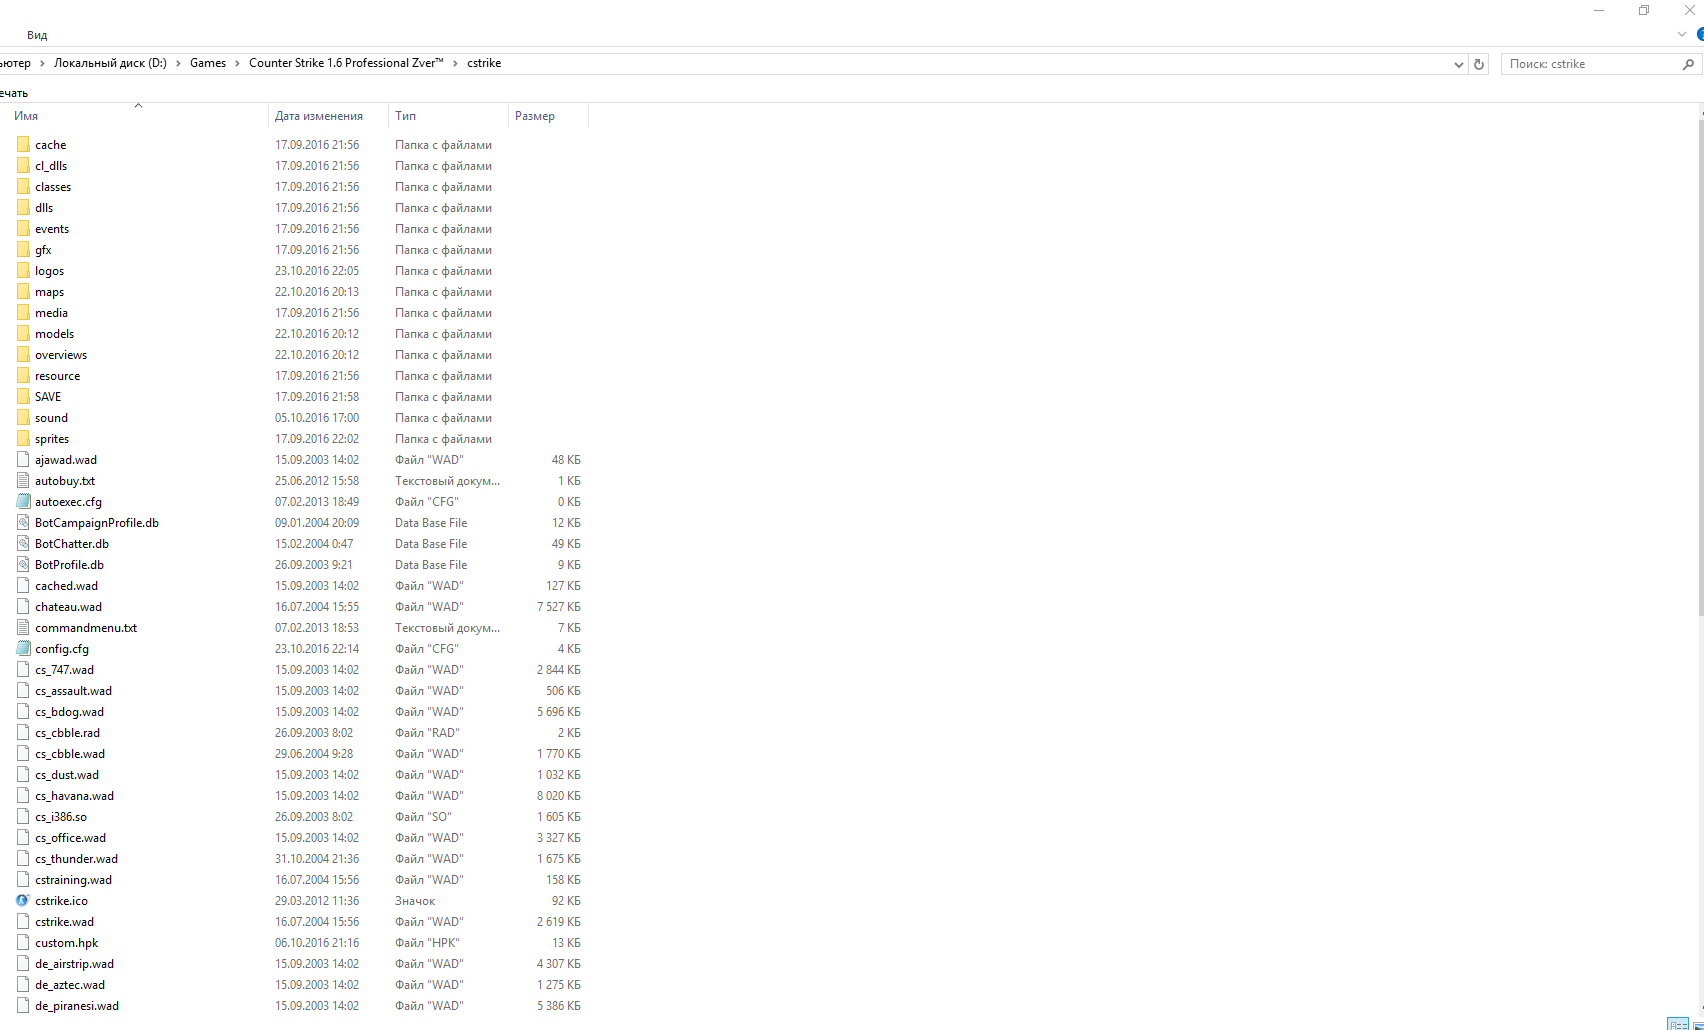
Task: Open the chevron after Games breadcrumb
Action: pos(238,63)
